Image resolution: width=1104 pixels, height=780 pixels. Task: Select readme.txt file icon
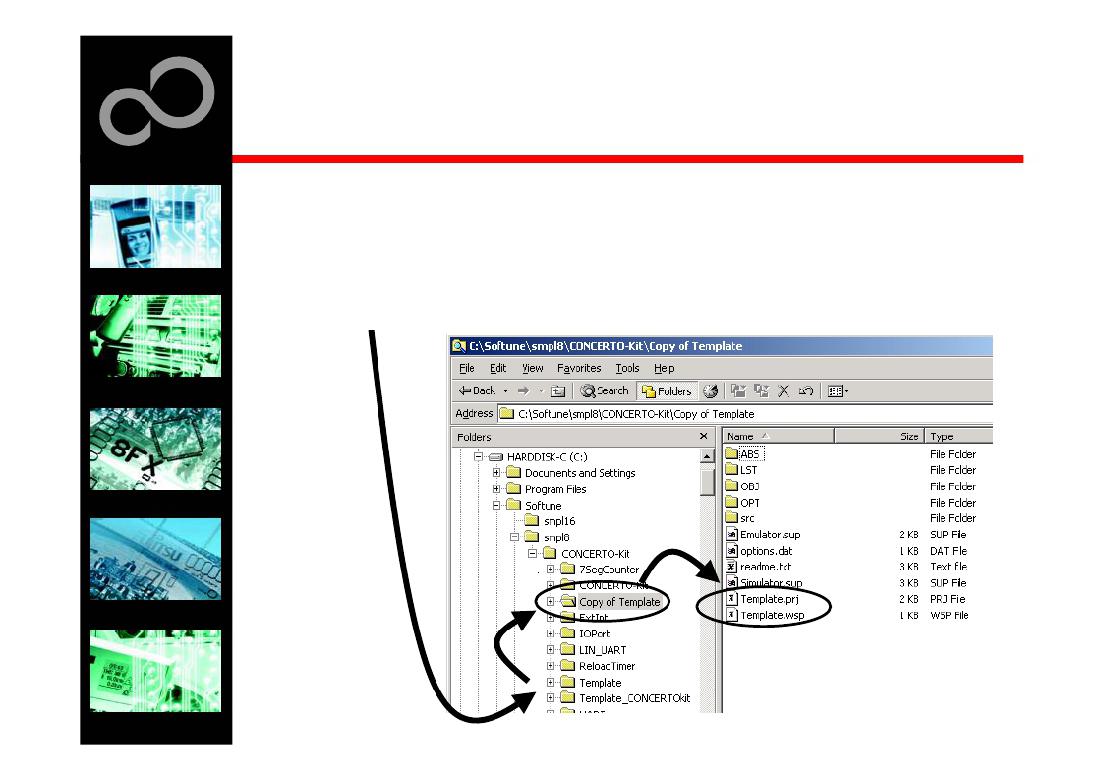point(732,567)
